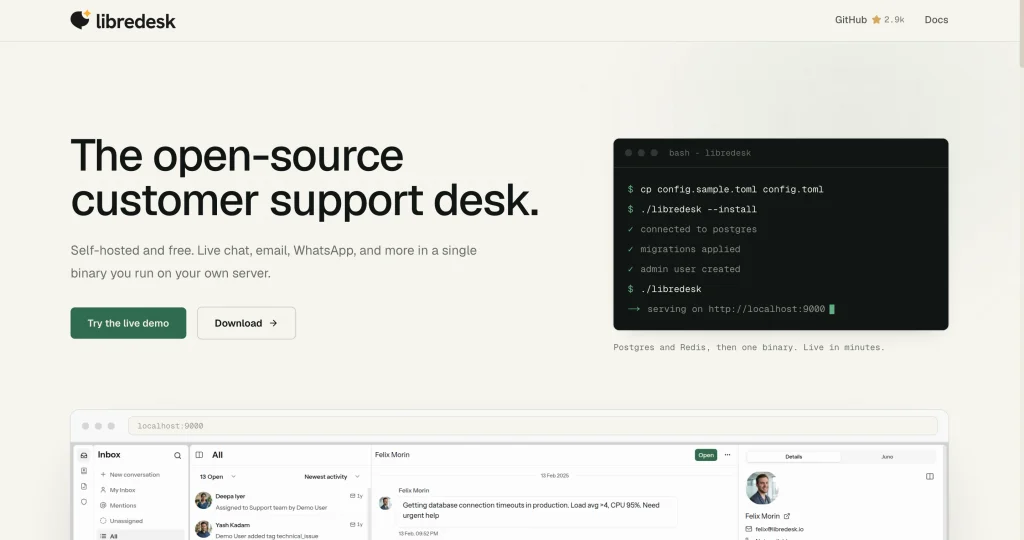Image resolution: width=1024 pixels, height=540 pixels.
Task: Click serving on http://localhost:9000 terminal line
Action: click(736, 309)
